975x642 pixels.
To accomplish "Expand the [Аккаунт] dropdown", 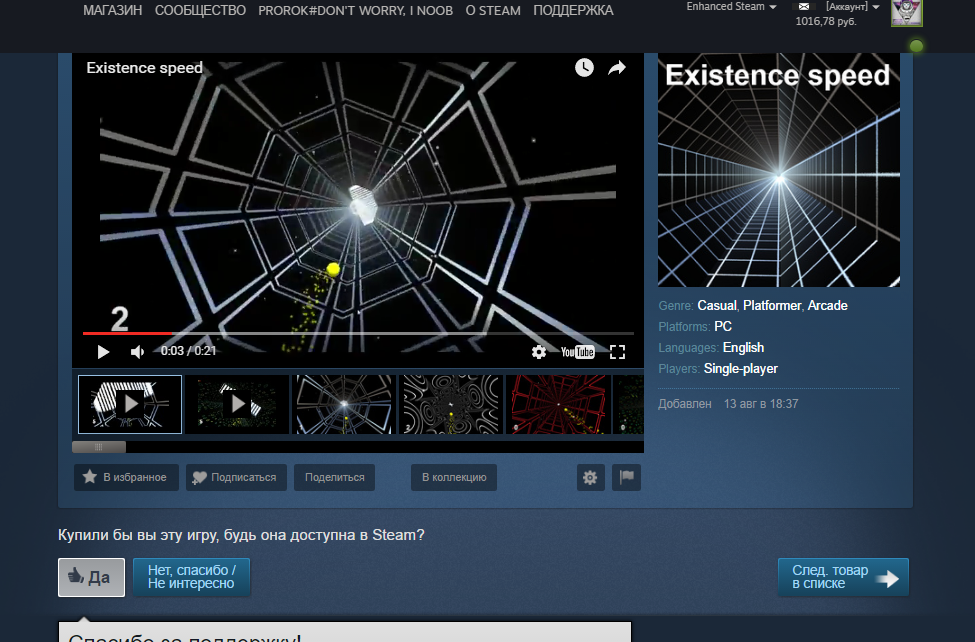I will point(853,6).
